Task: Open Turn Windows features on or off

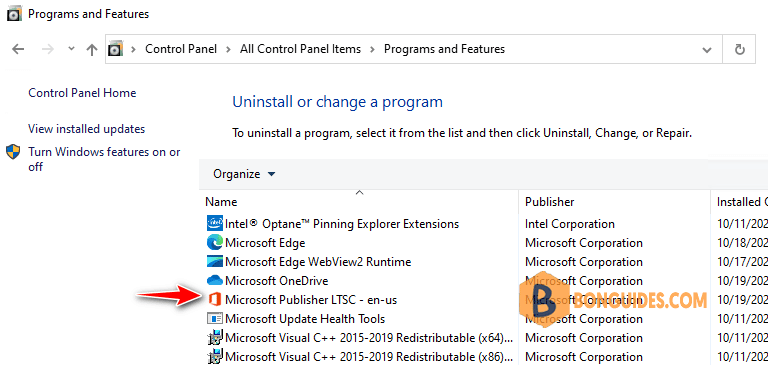Action: click(104, 159)
